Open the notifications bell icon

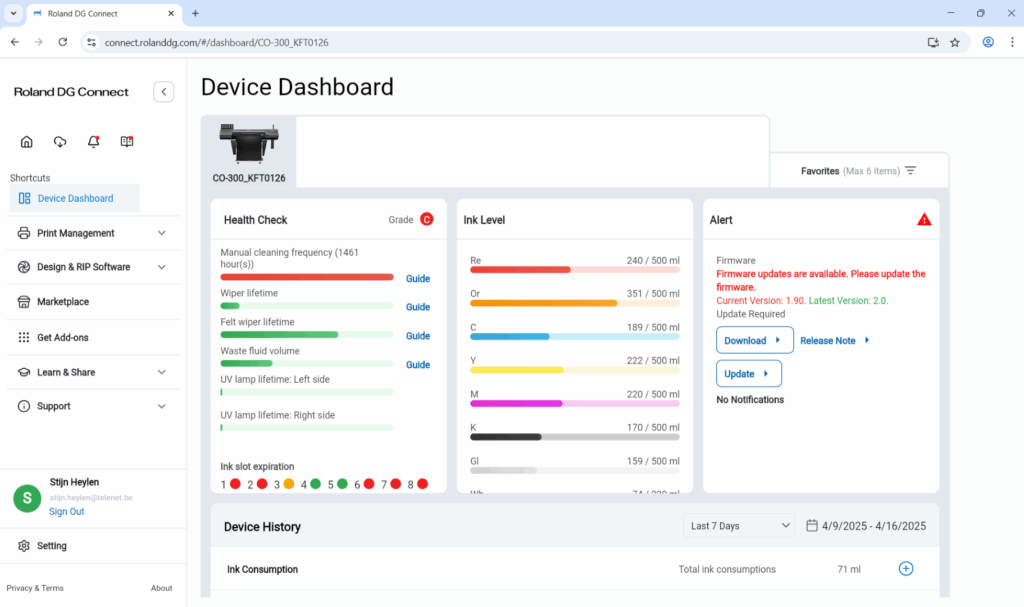point(93,142)
